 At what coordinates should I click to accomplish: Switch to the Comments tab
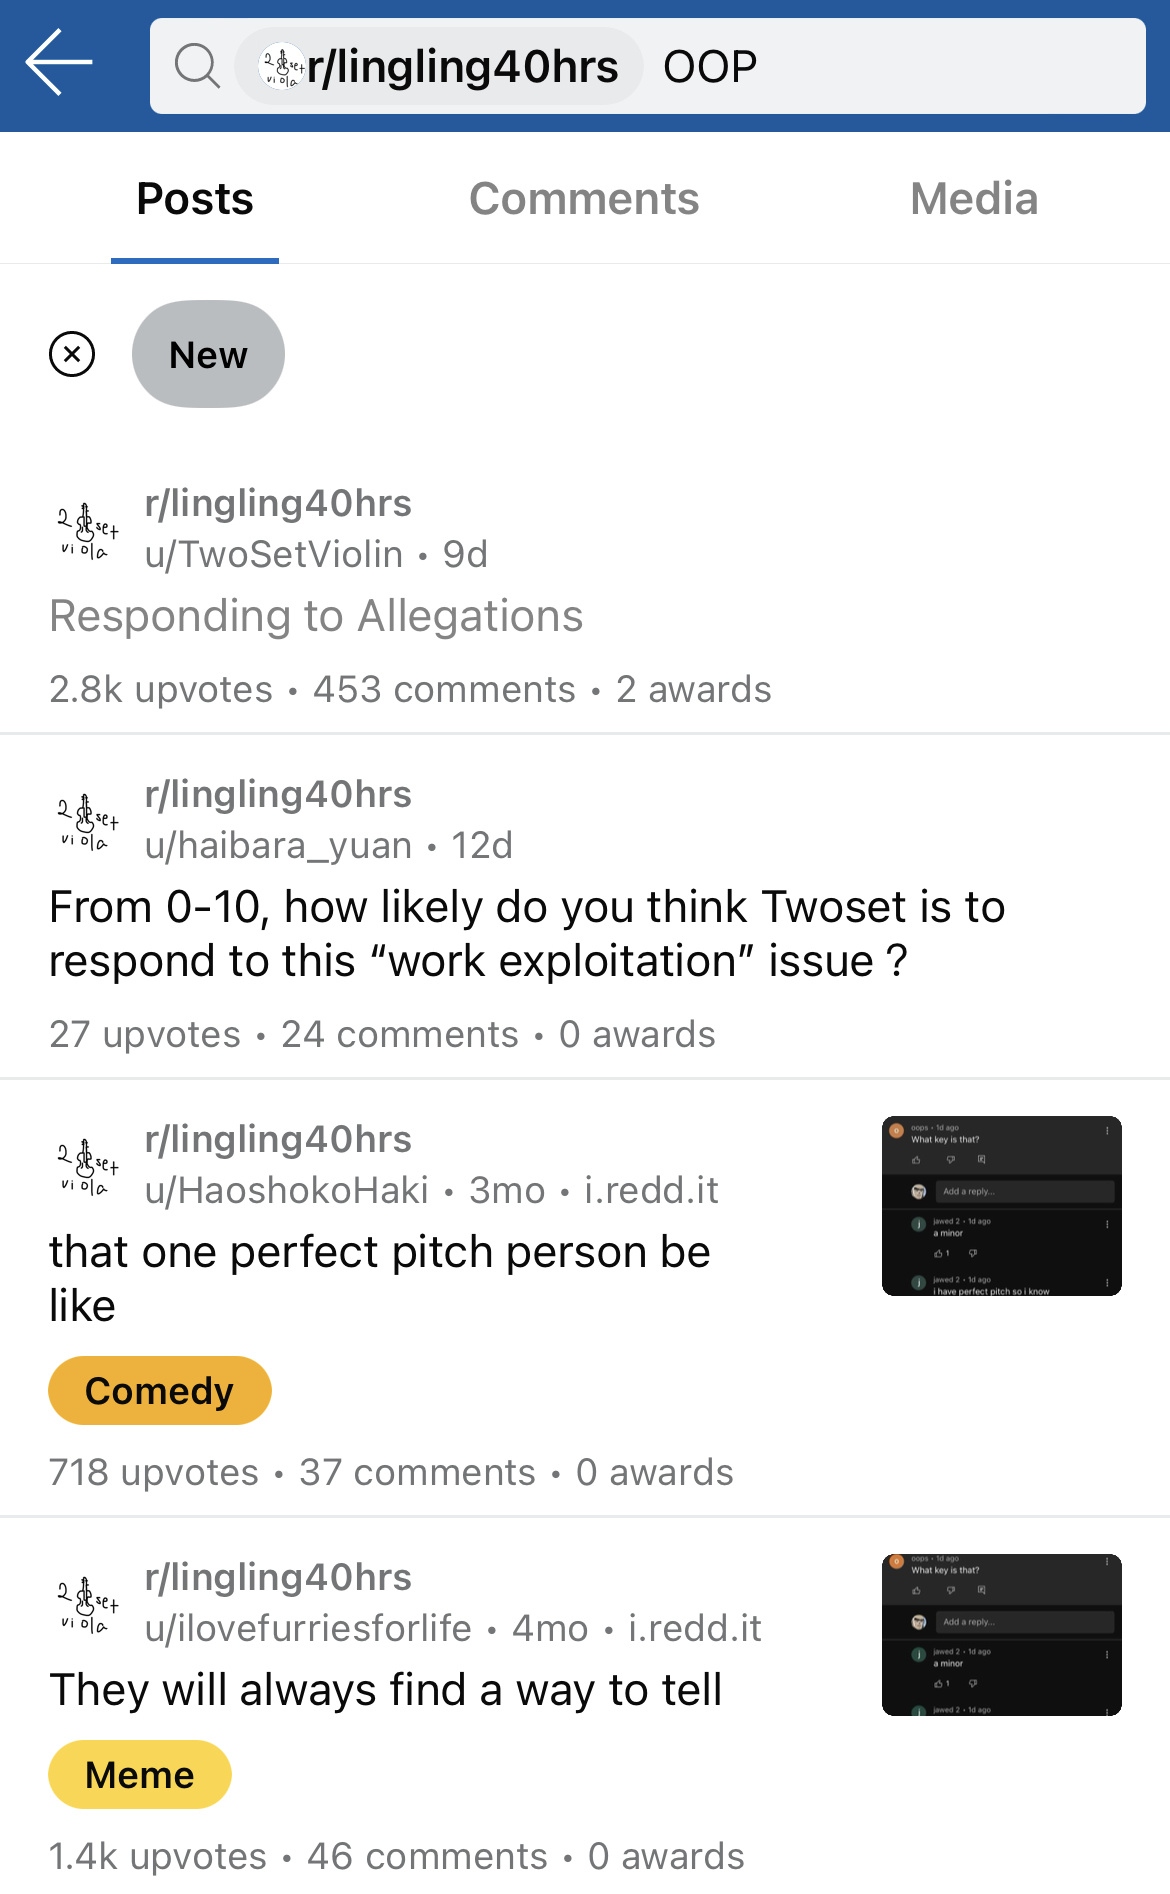(584, 198)
